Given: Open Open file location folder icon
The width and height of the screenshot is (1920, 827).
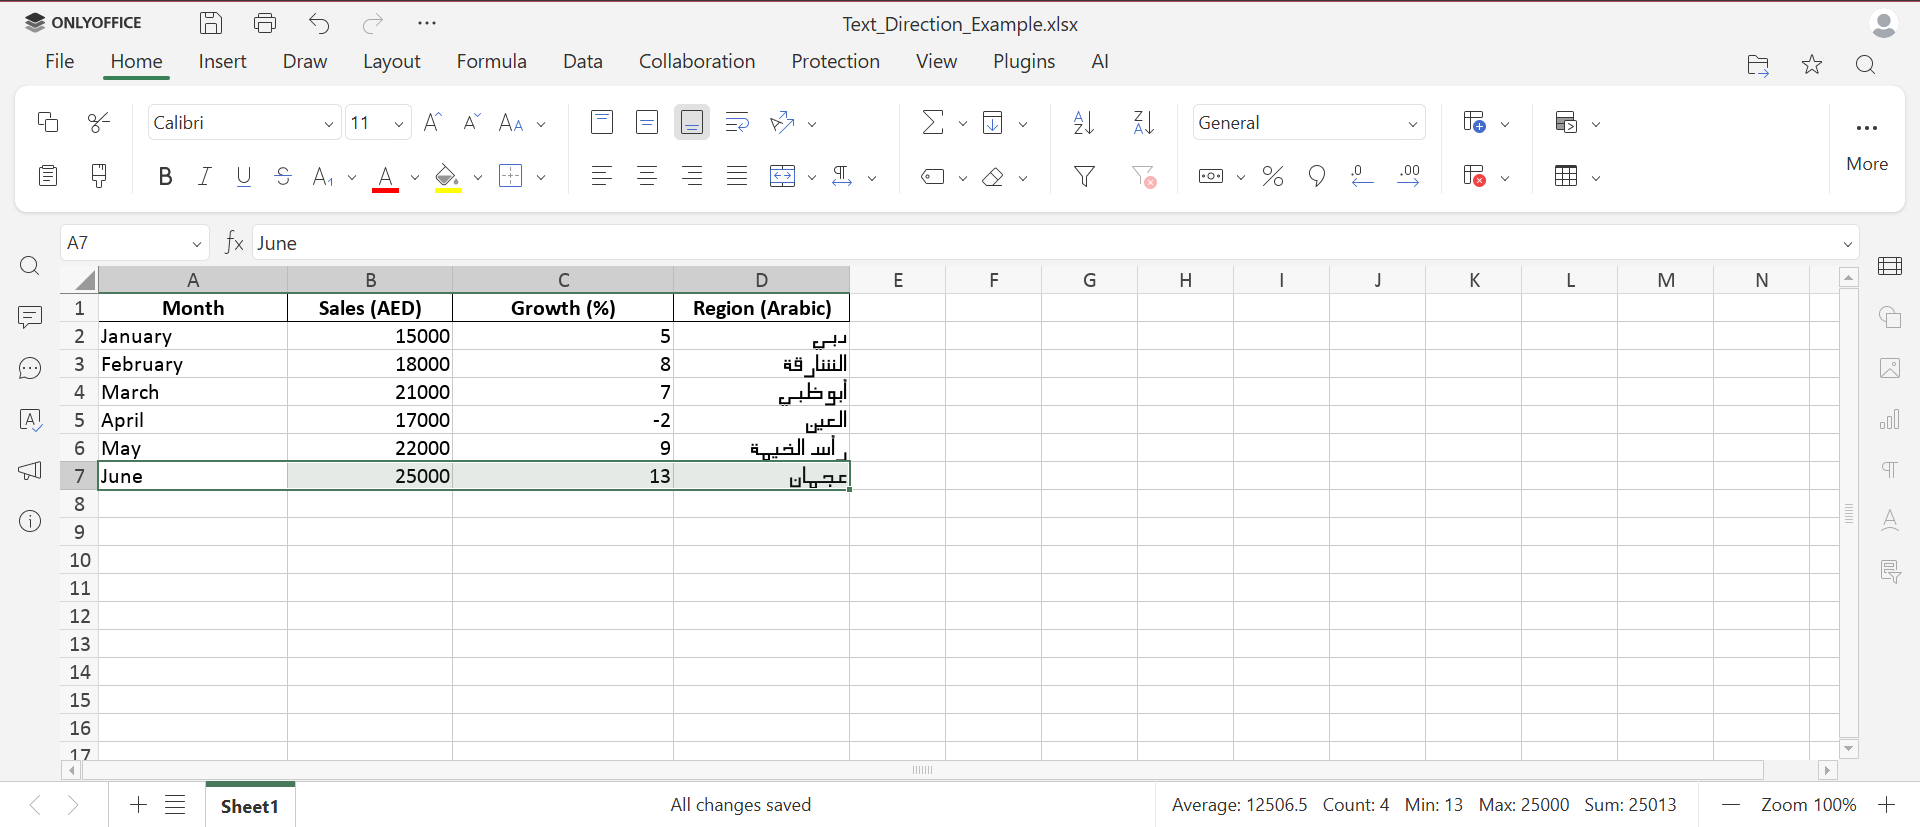Looking at the screenshot, I should tap(1758, 65).
